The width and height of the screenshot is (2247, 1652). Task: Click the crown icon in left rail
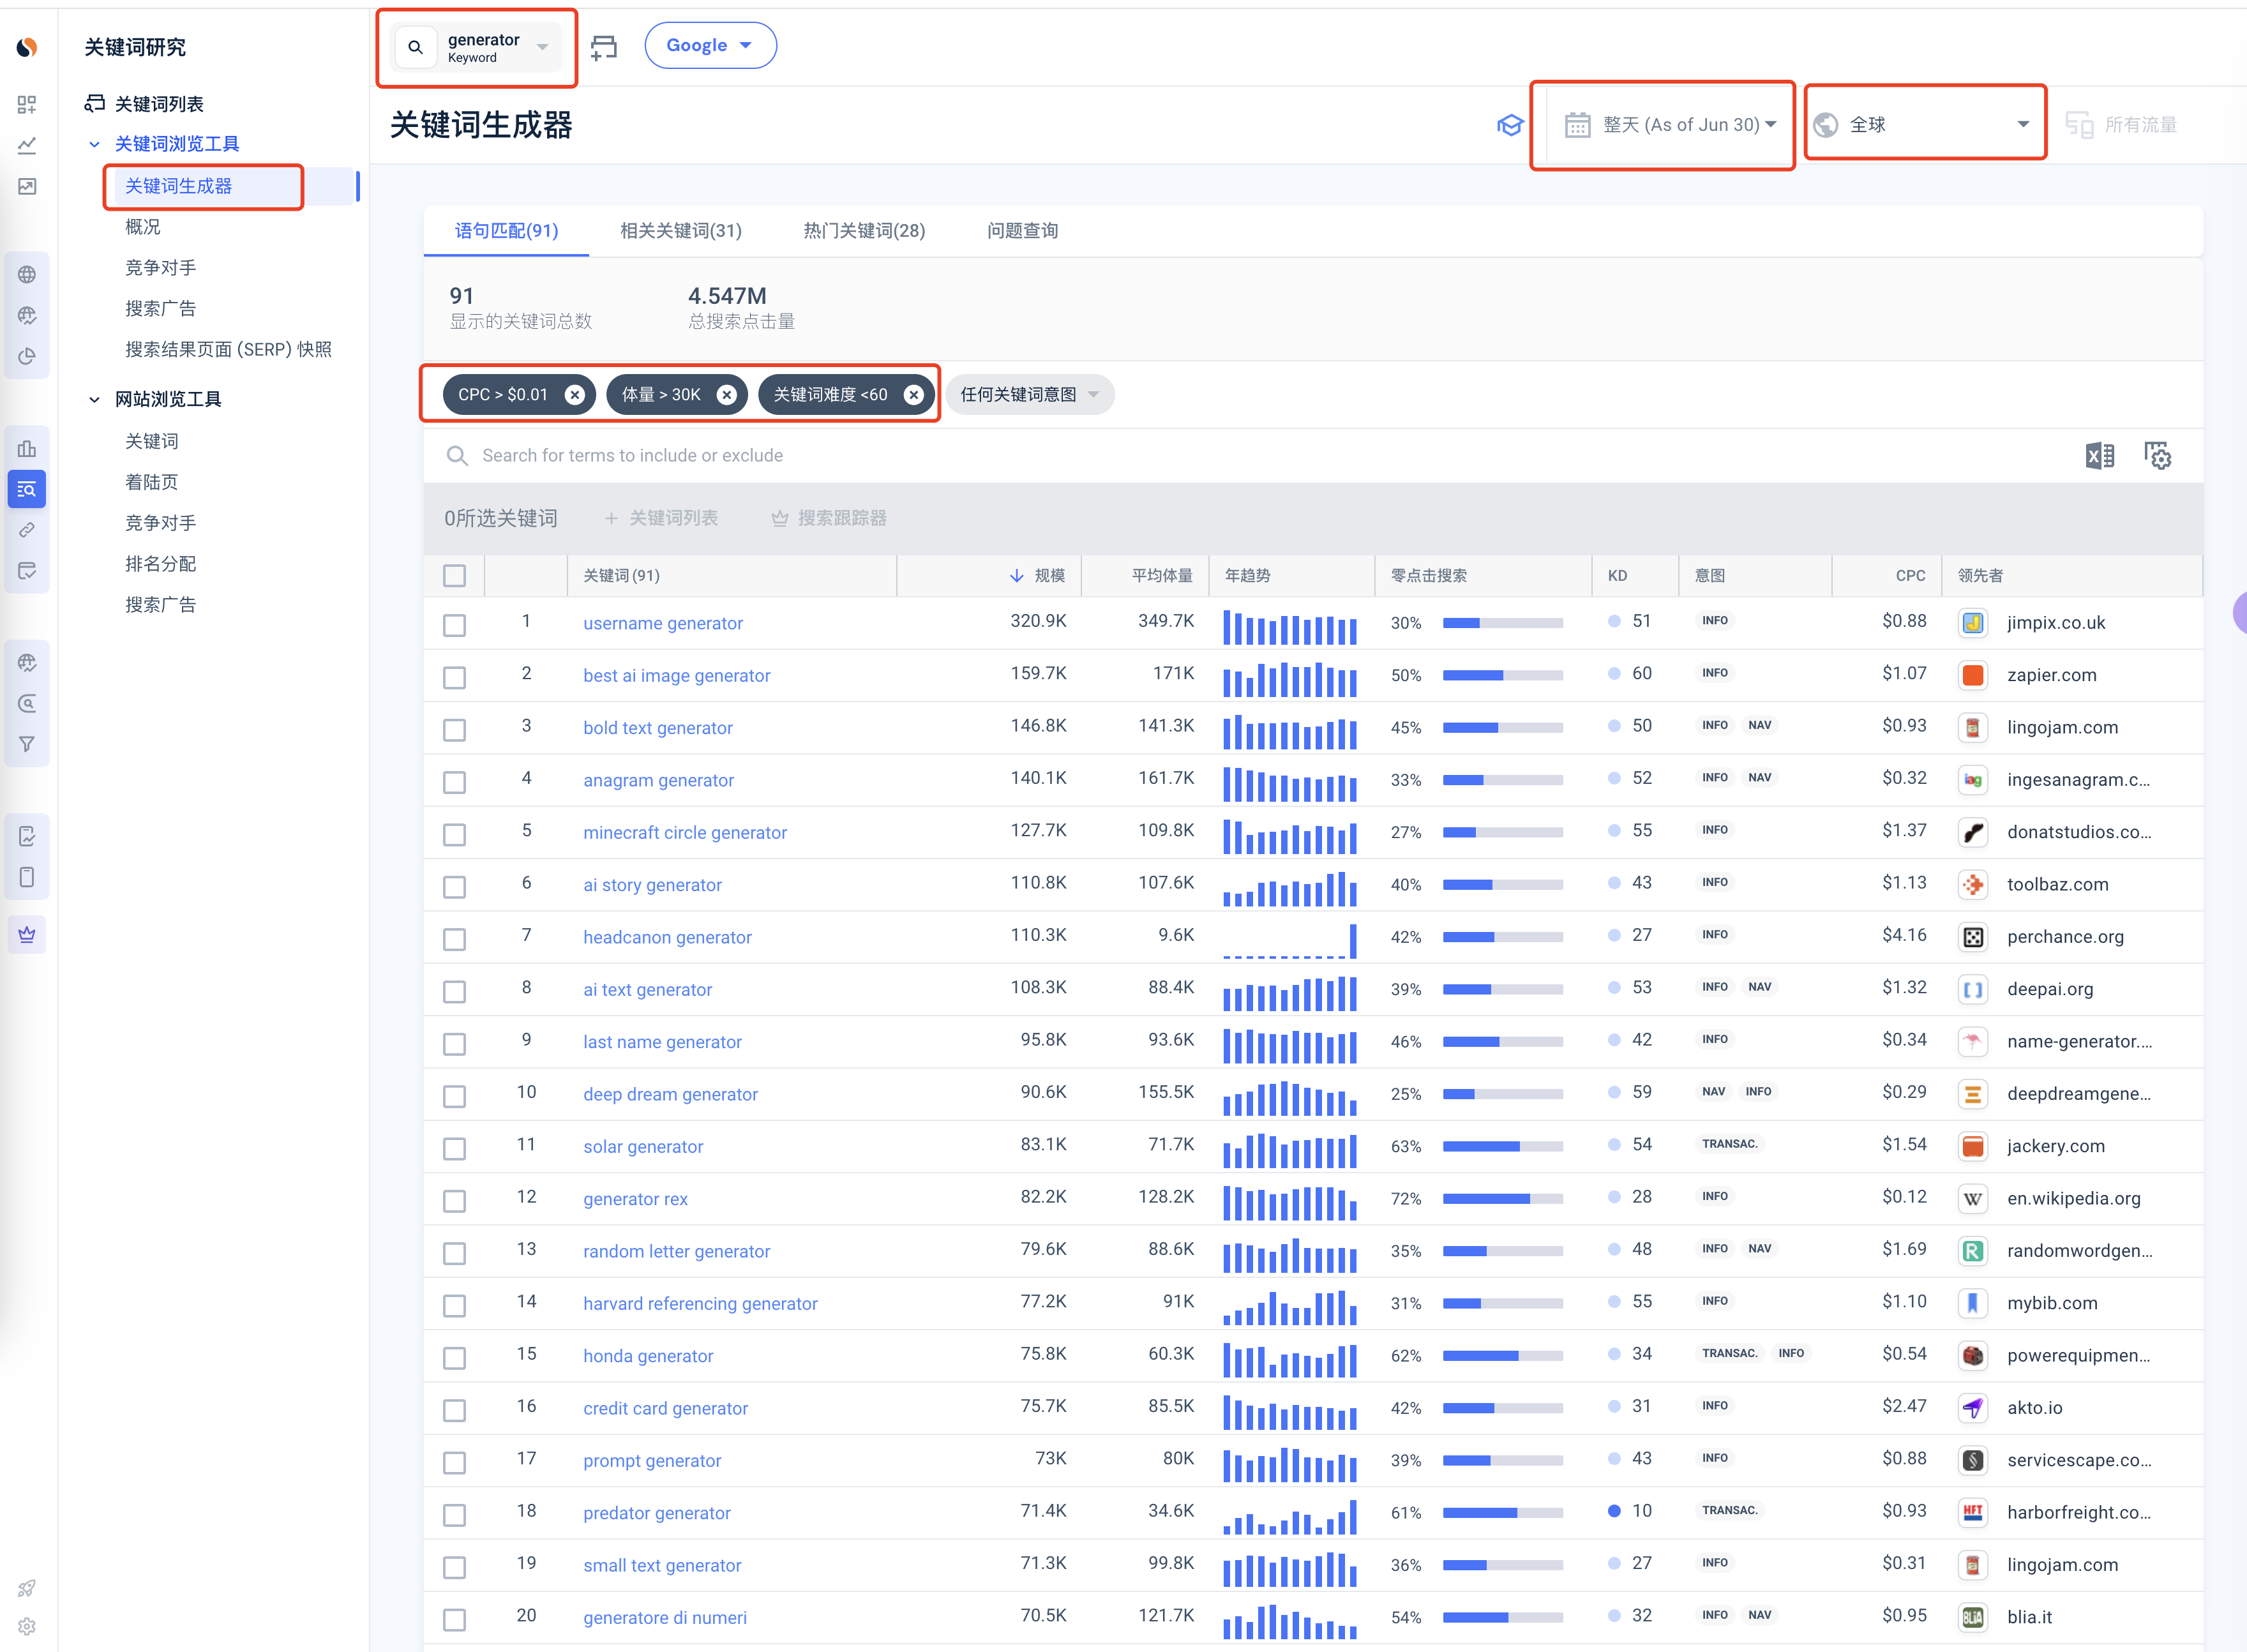[x=27, y=935]
